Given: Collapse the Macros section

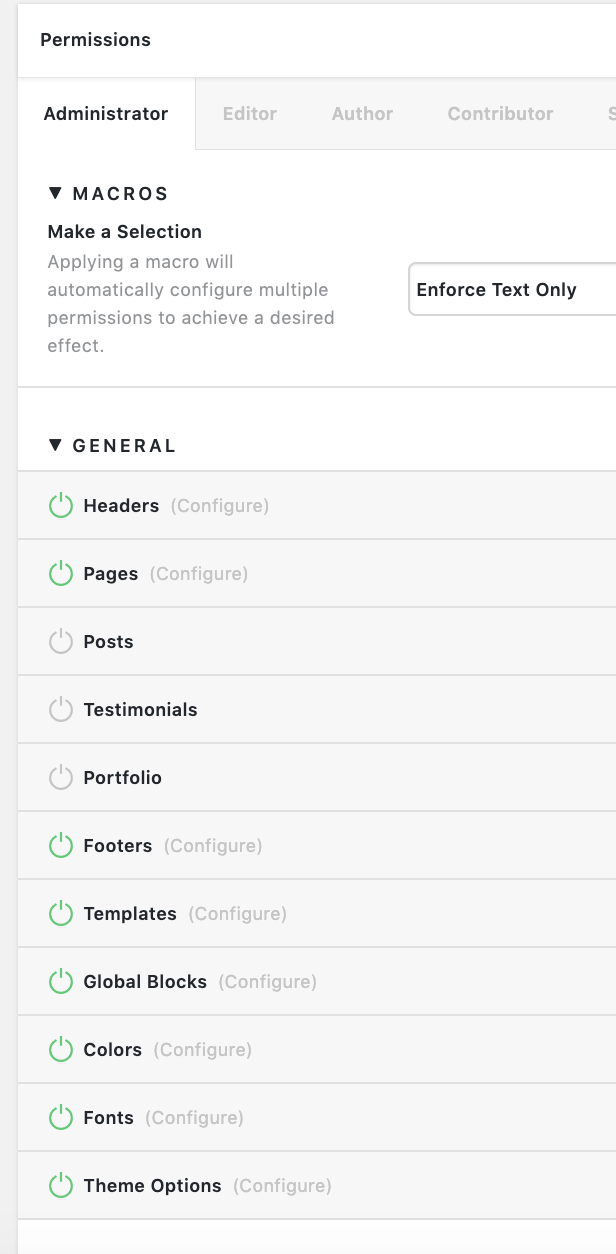Looking at the screenshot, I should coord(56,194).
